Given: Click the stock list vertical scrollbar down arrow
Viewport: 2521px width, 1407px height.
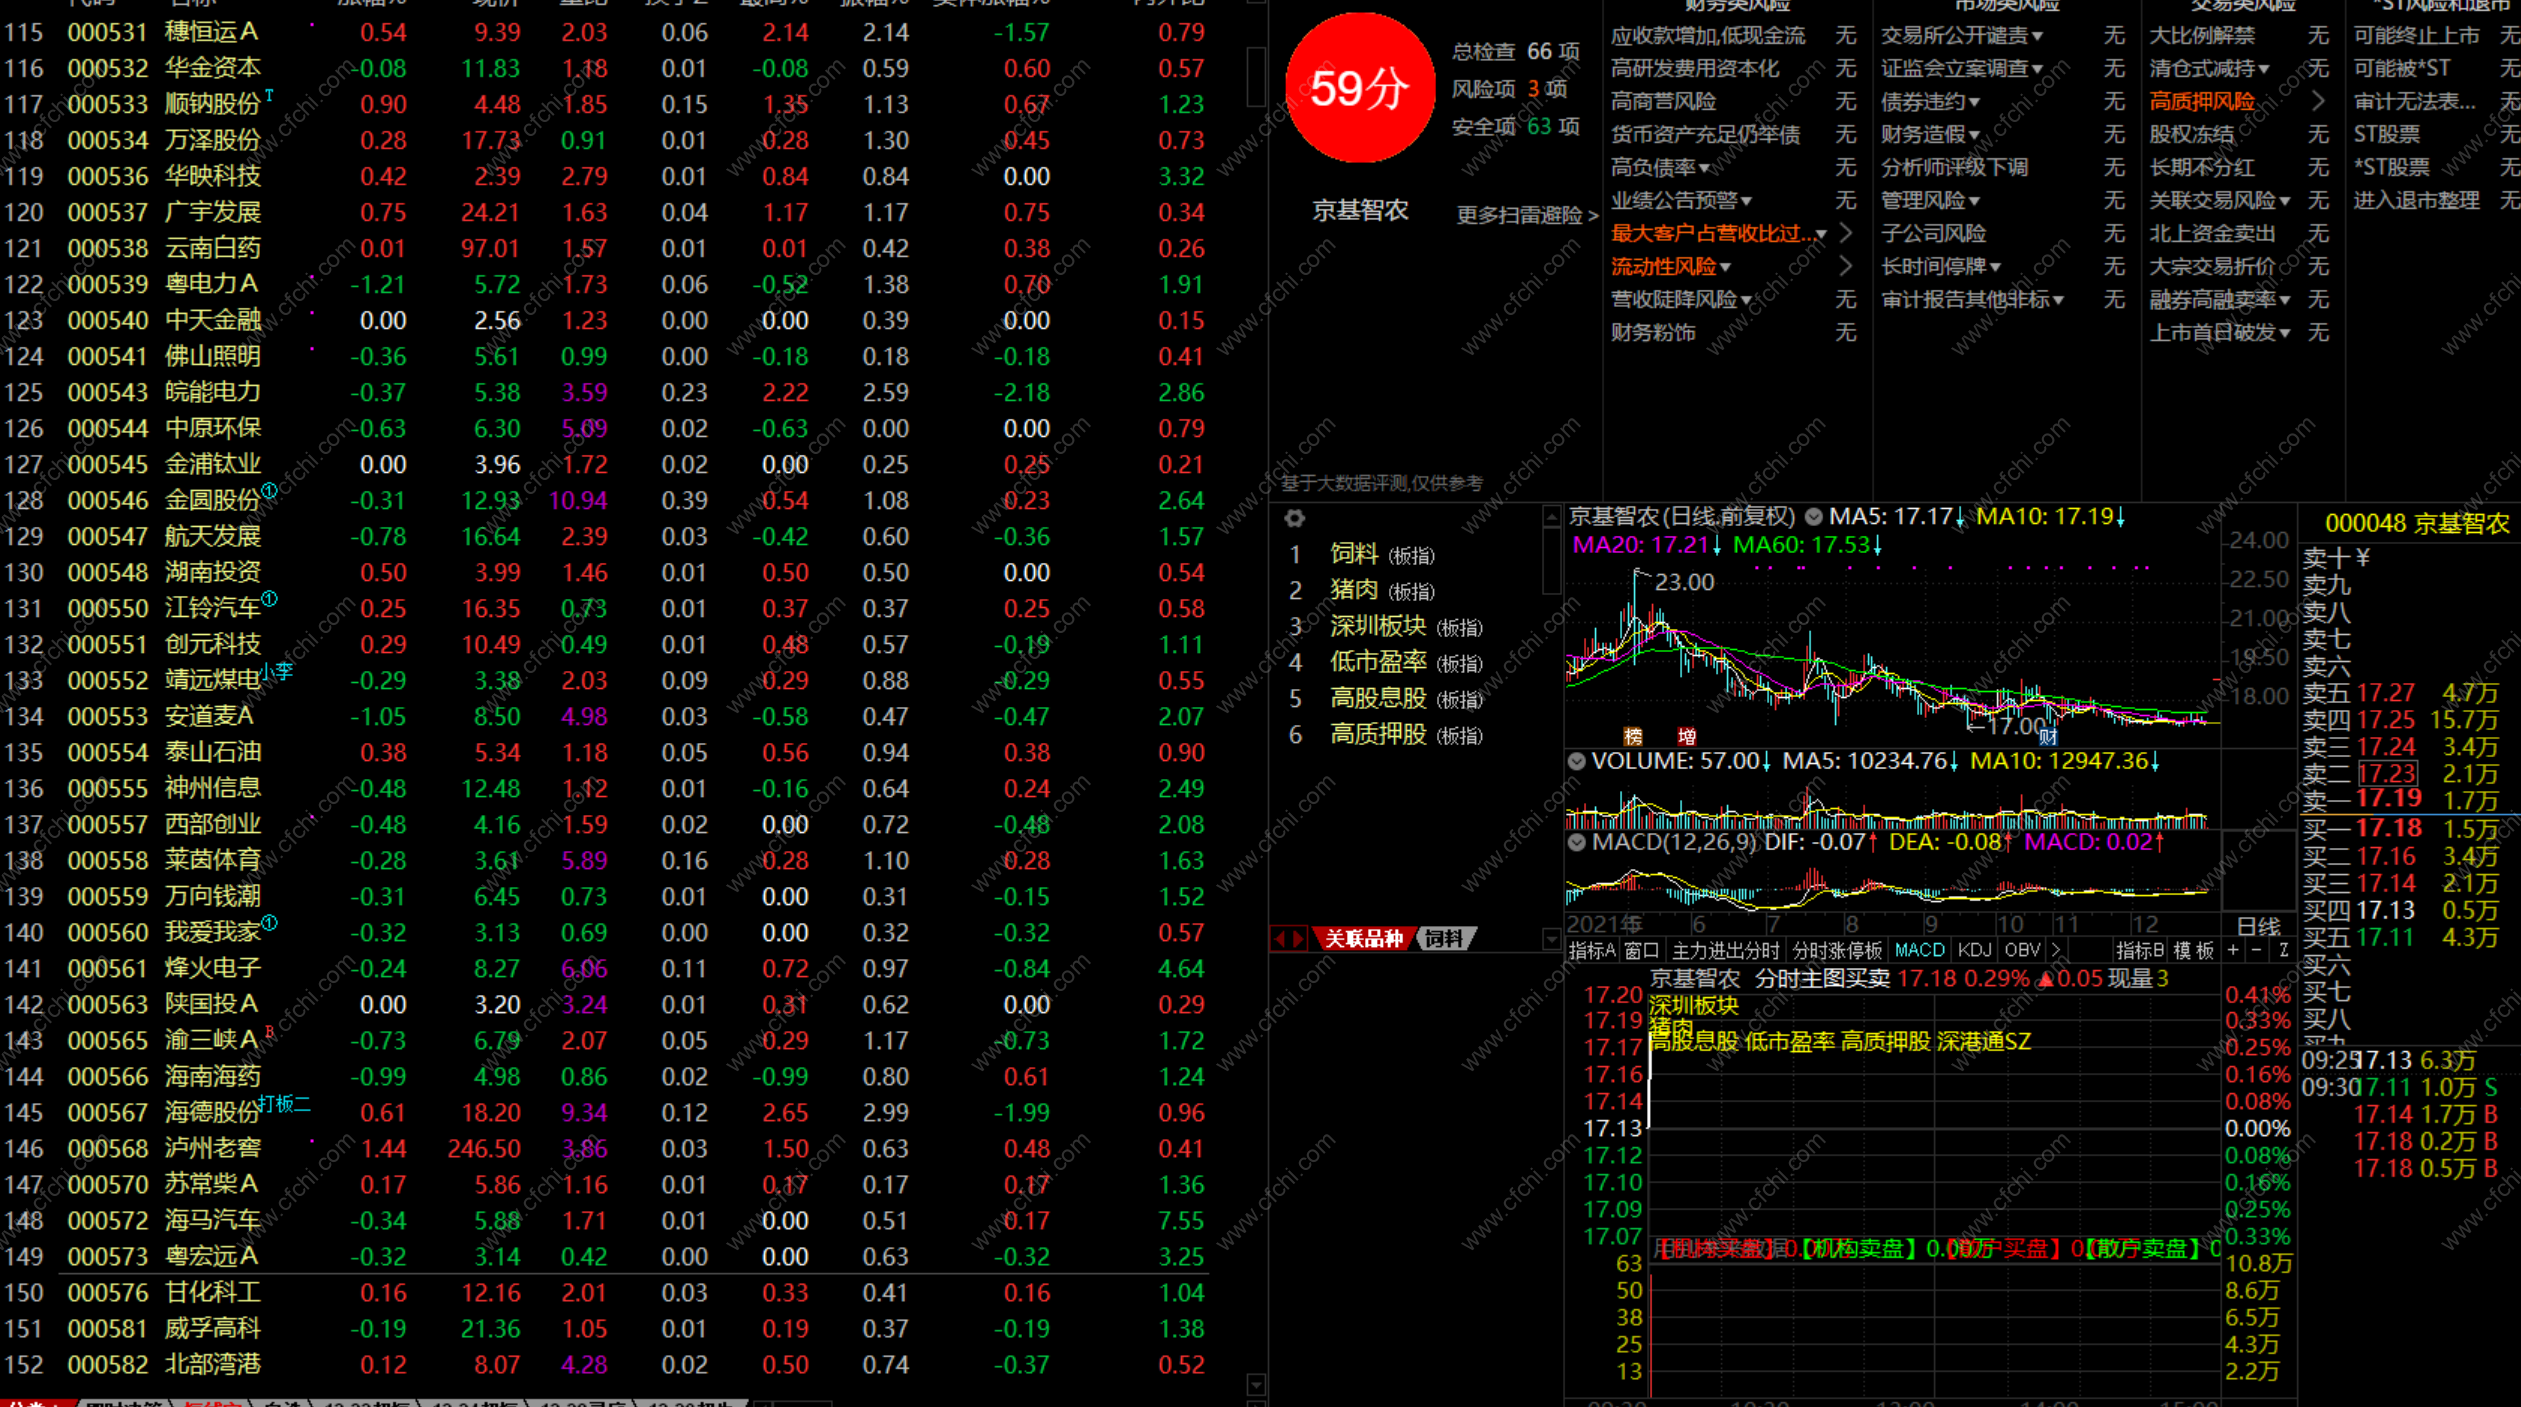Looking at the screenshot, I should pos(1257,1384).
